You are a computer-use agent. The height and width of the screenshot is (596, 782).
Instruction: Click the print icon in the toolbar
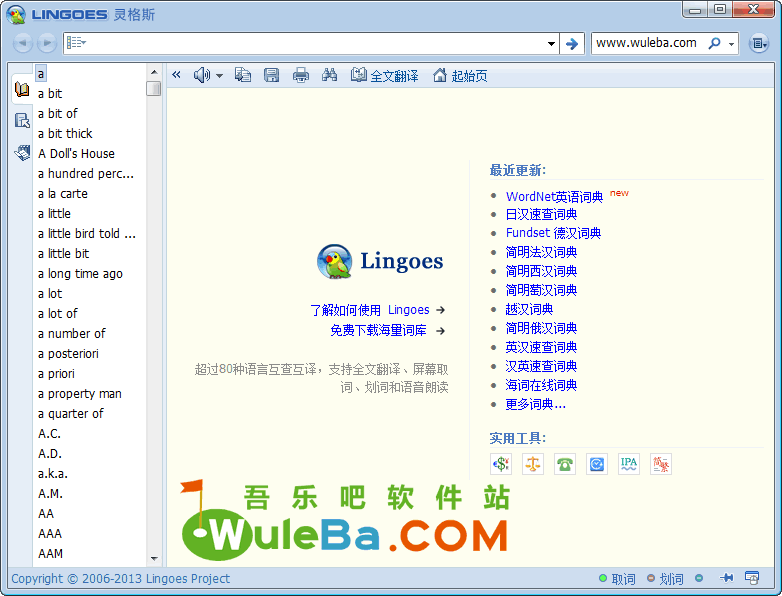pyautogui.click(x=301, y=75)
